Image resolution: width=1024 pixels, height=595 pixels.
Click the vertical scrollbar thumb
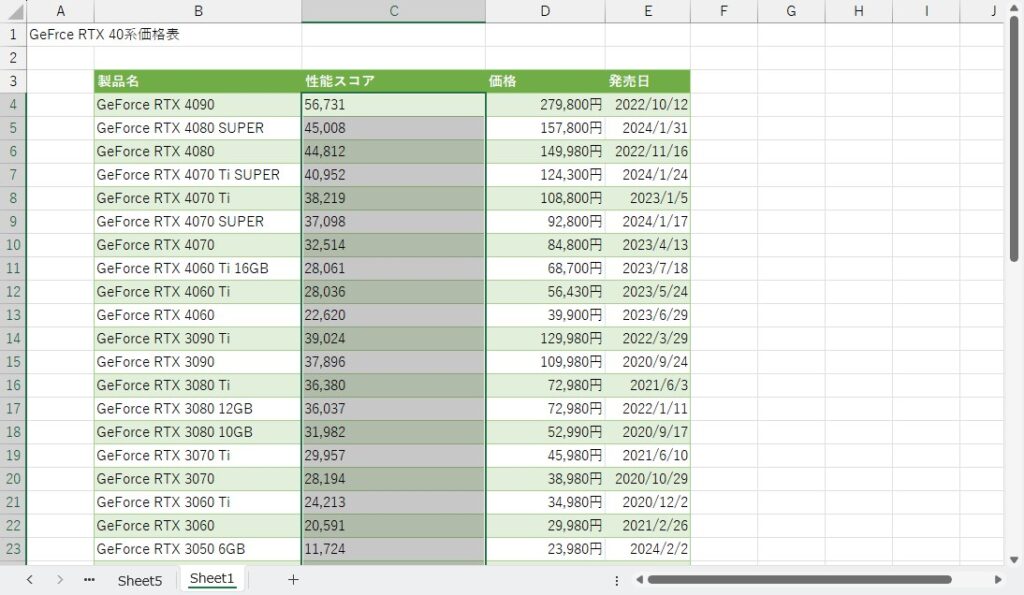(x=1012, y=140)
